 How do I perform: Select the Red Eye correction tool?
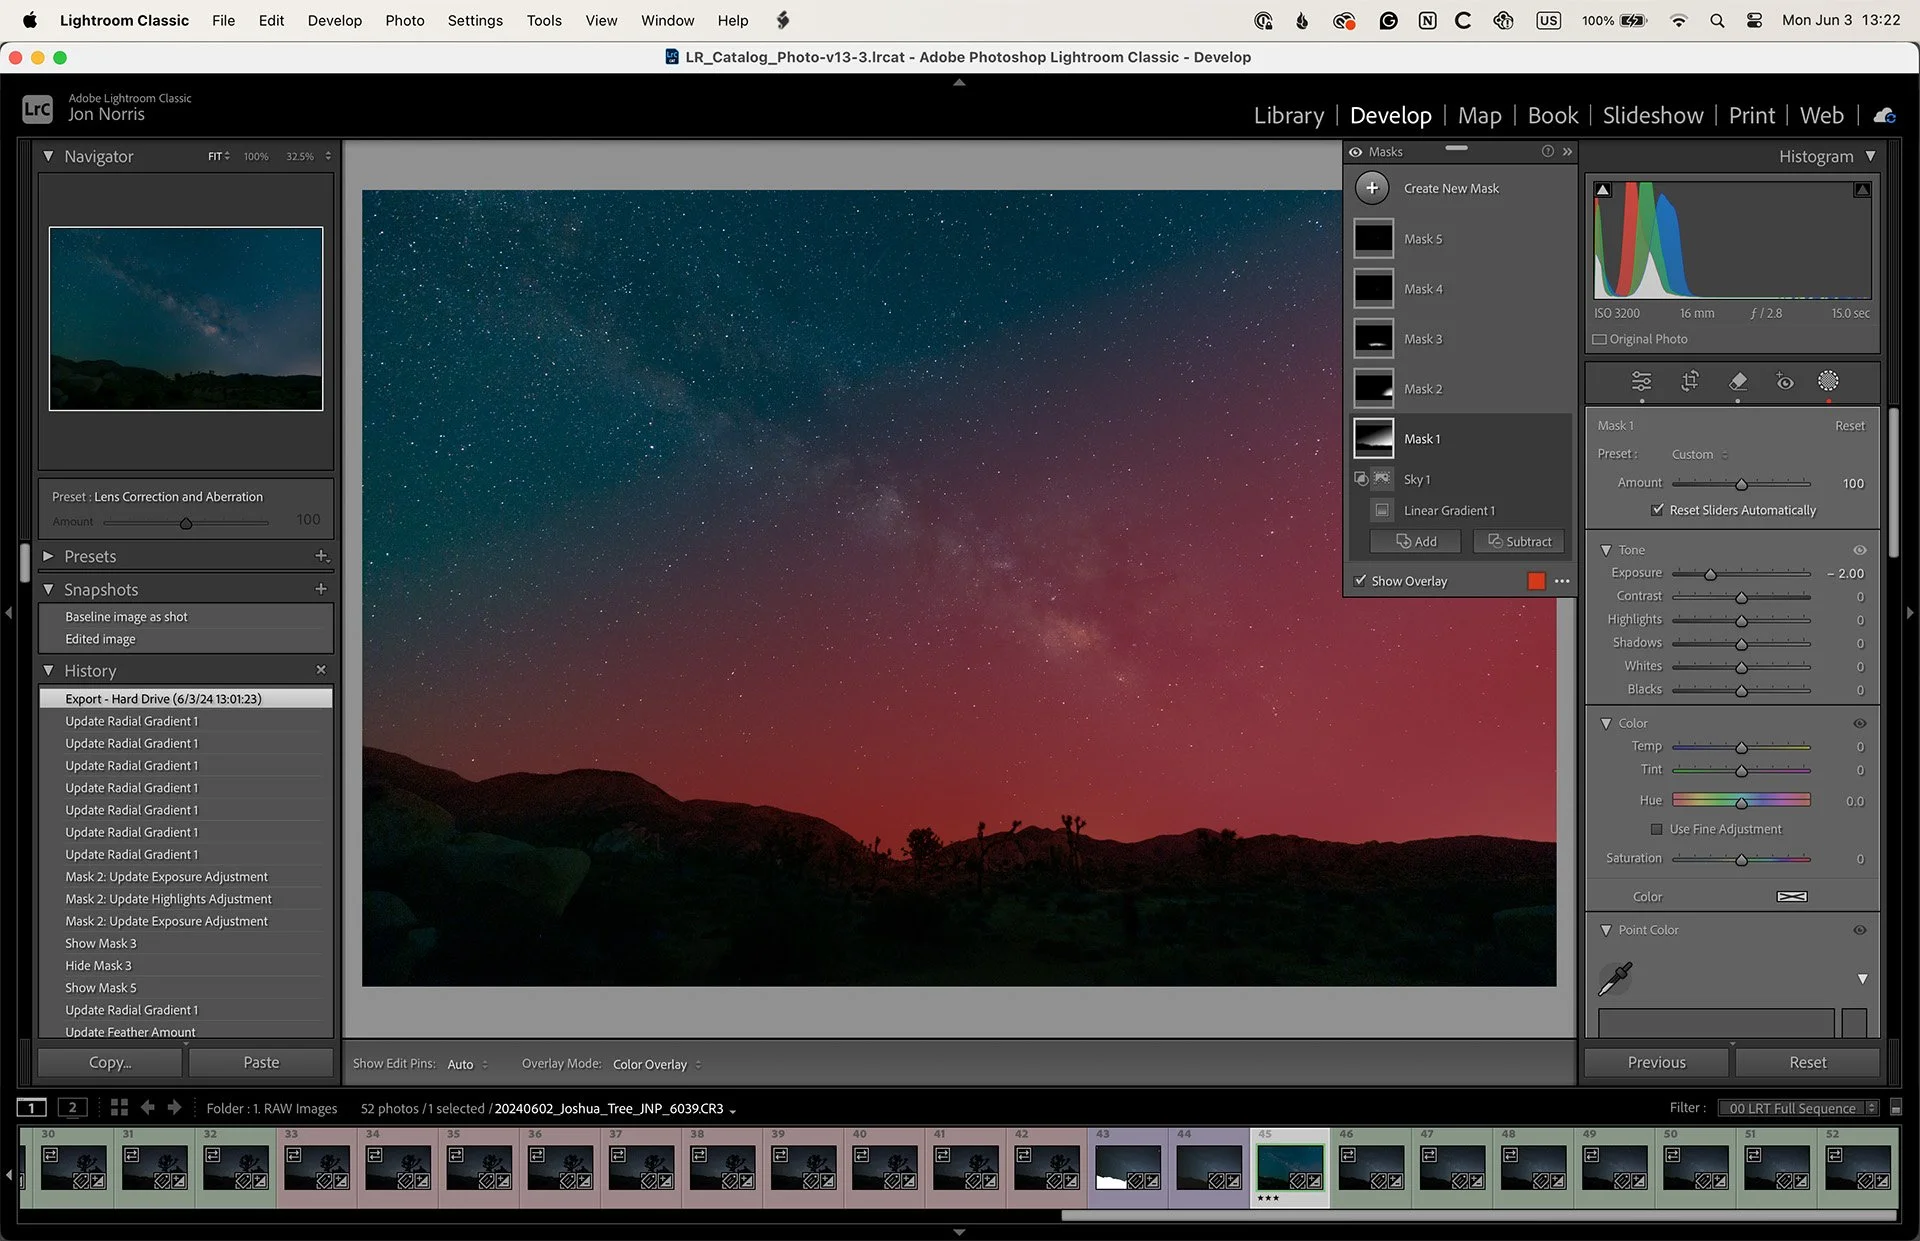(1785, 381)
